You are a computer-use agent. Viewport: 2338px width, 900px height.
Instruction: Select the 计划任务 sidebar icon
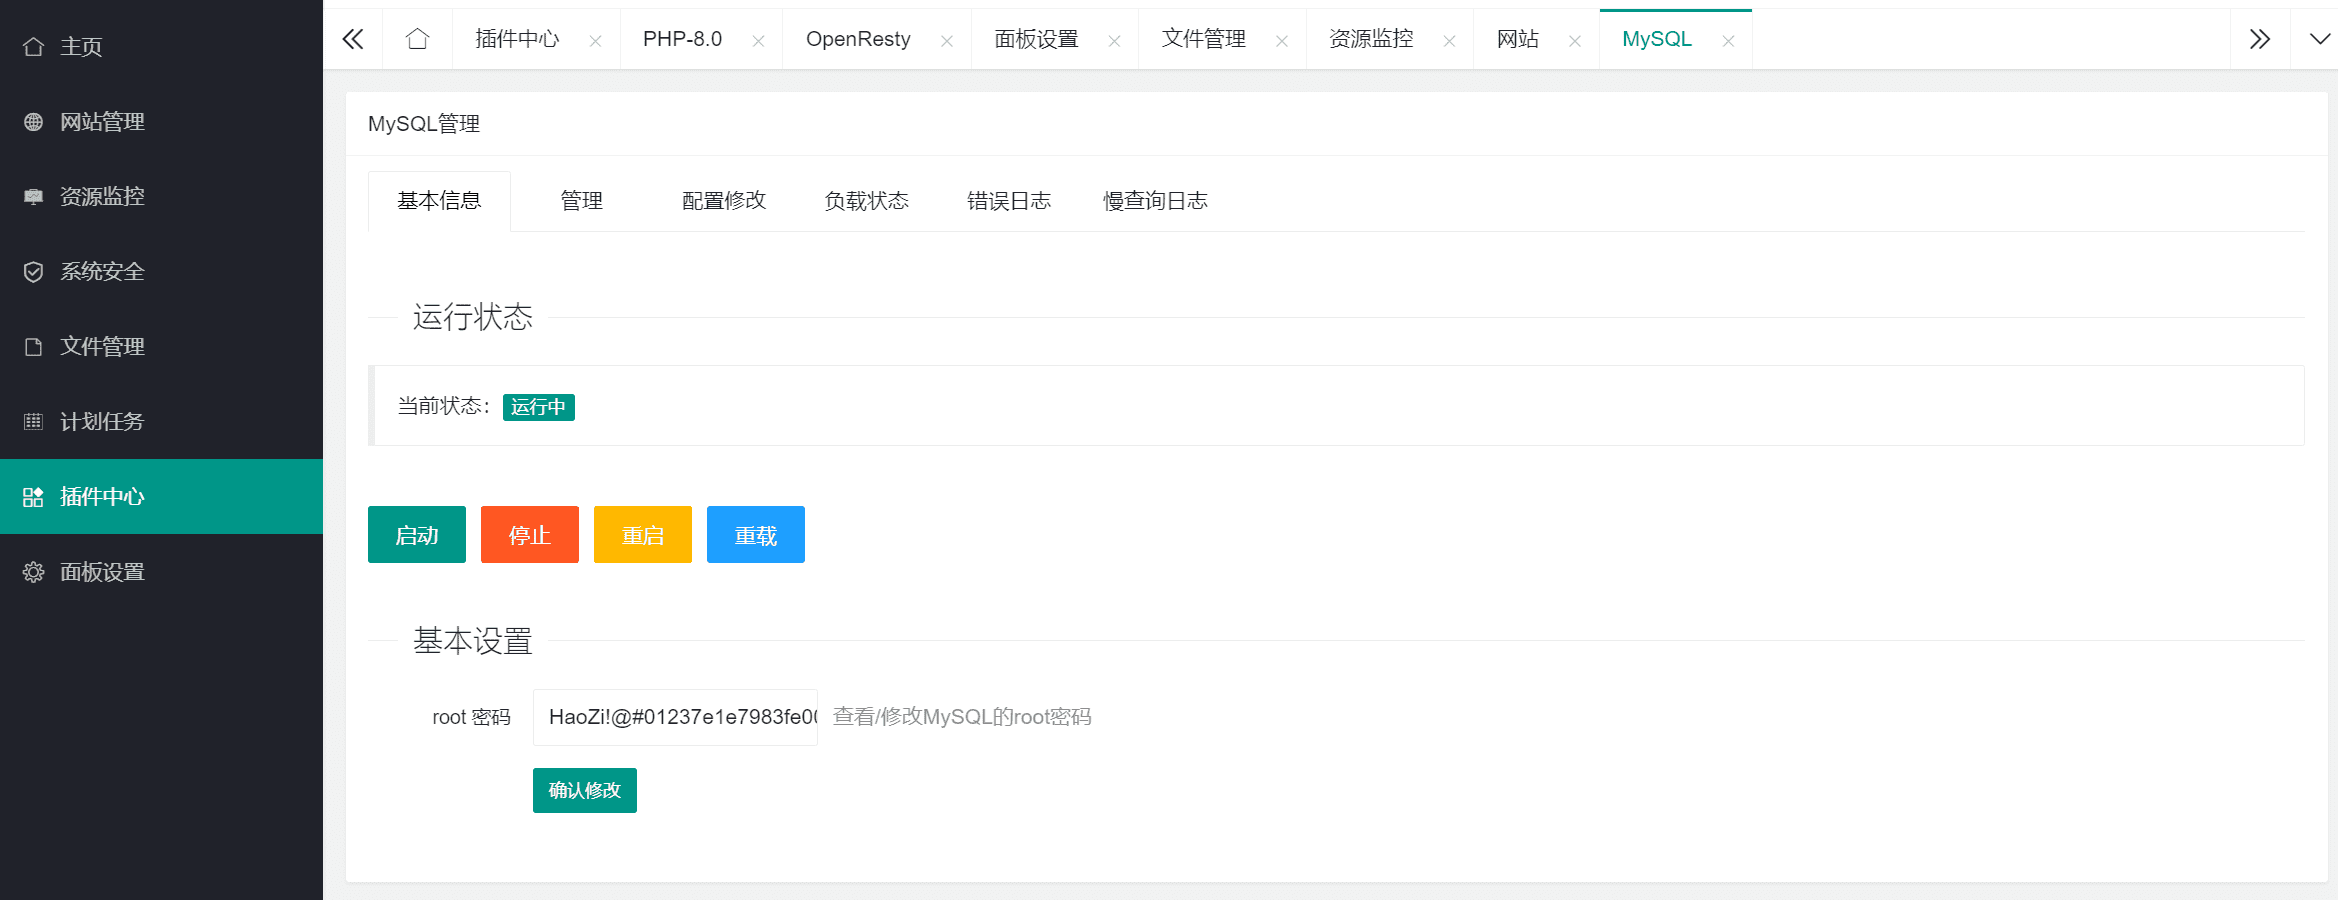pyautogui.click(x=34, y=421)
